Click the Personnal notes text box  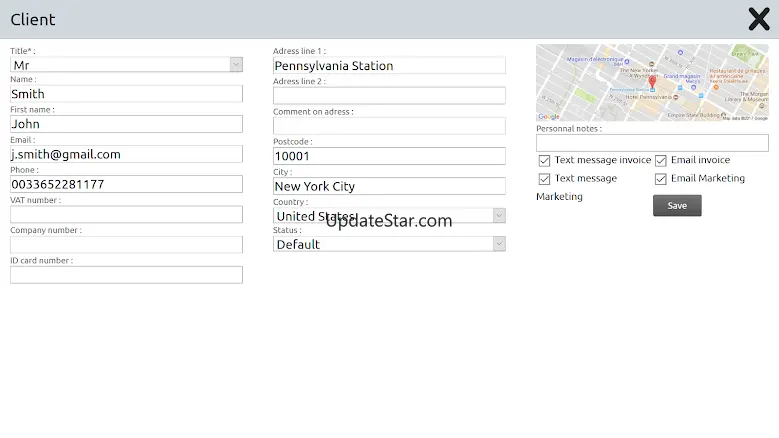[x=652, y=143]
